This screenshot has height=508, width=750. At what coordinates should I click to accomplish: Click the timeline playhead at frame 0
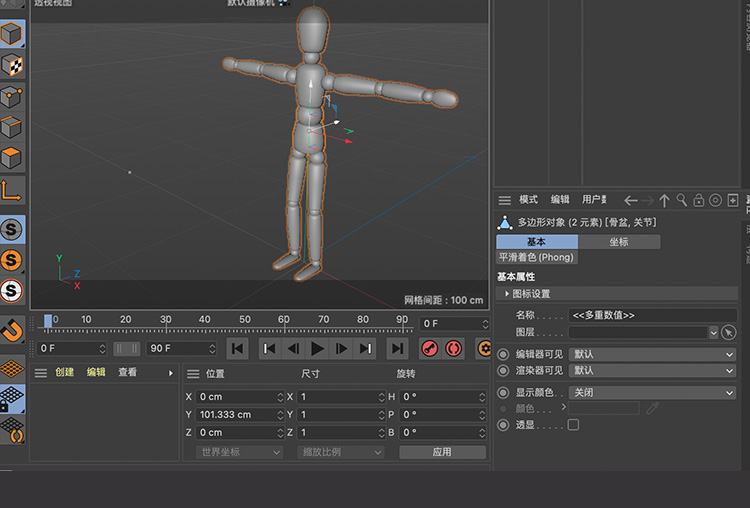click(48, 321)
